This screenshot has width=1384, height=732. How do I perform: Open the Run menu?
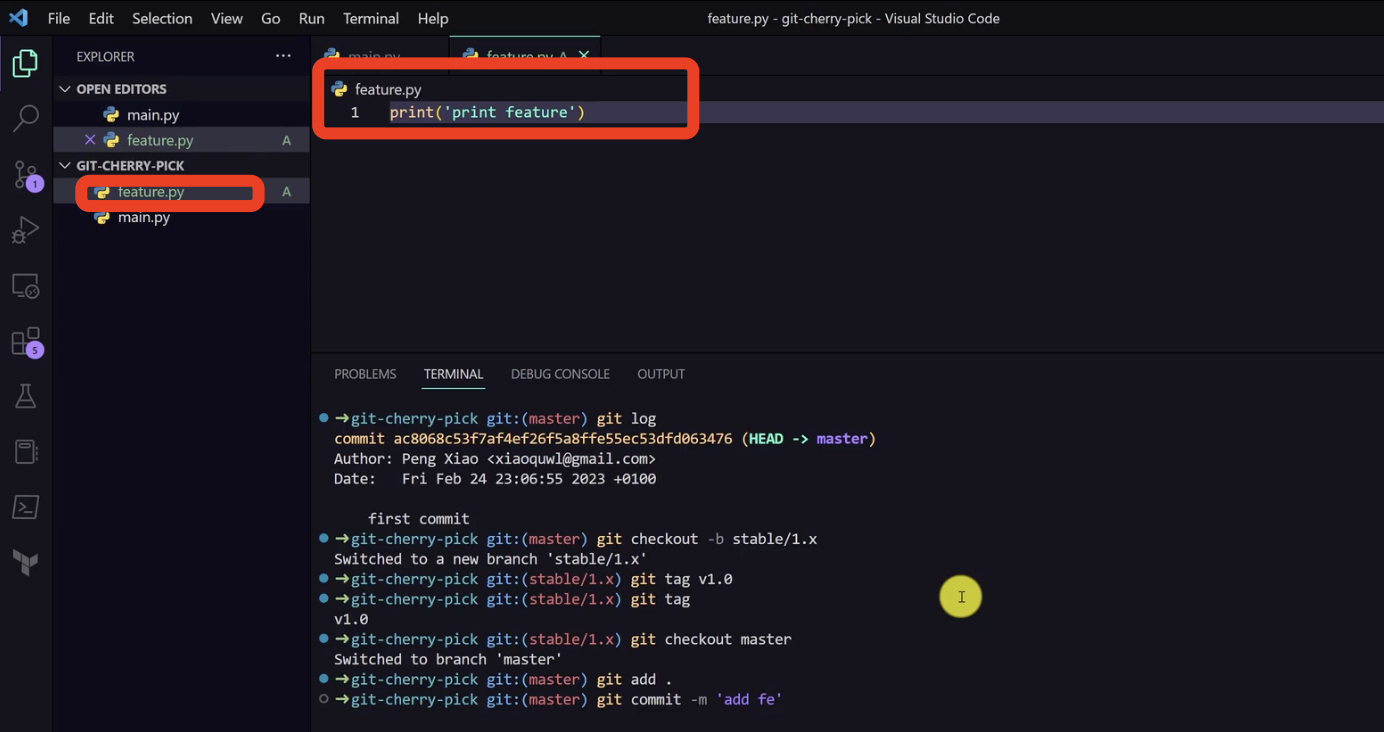(x=311, y=18)
